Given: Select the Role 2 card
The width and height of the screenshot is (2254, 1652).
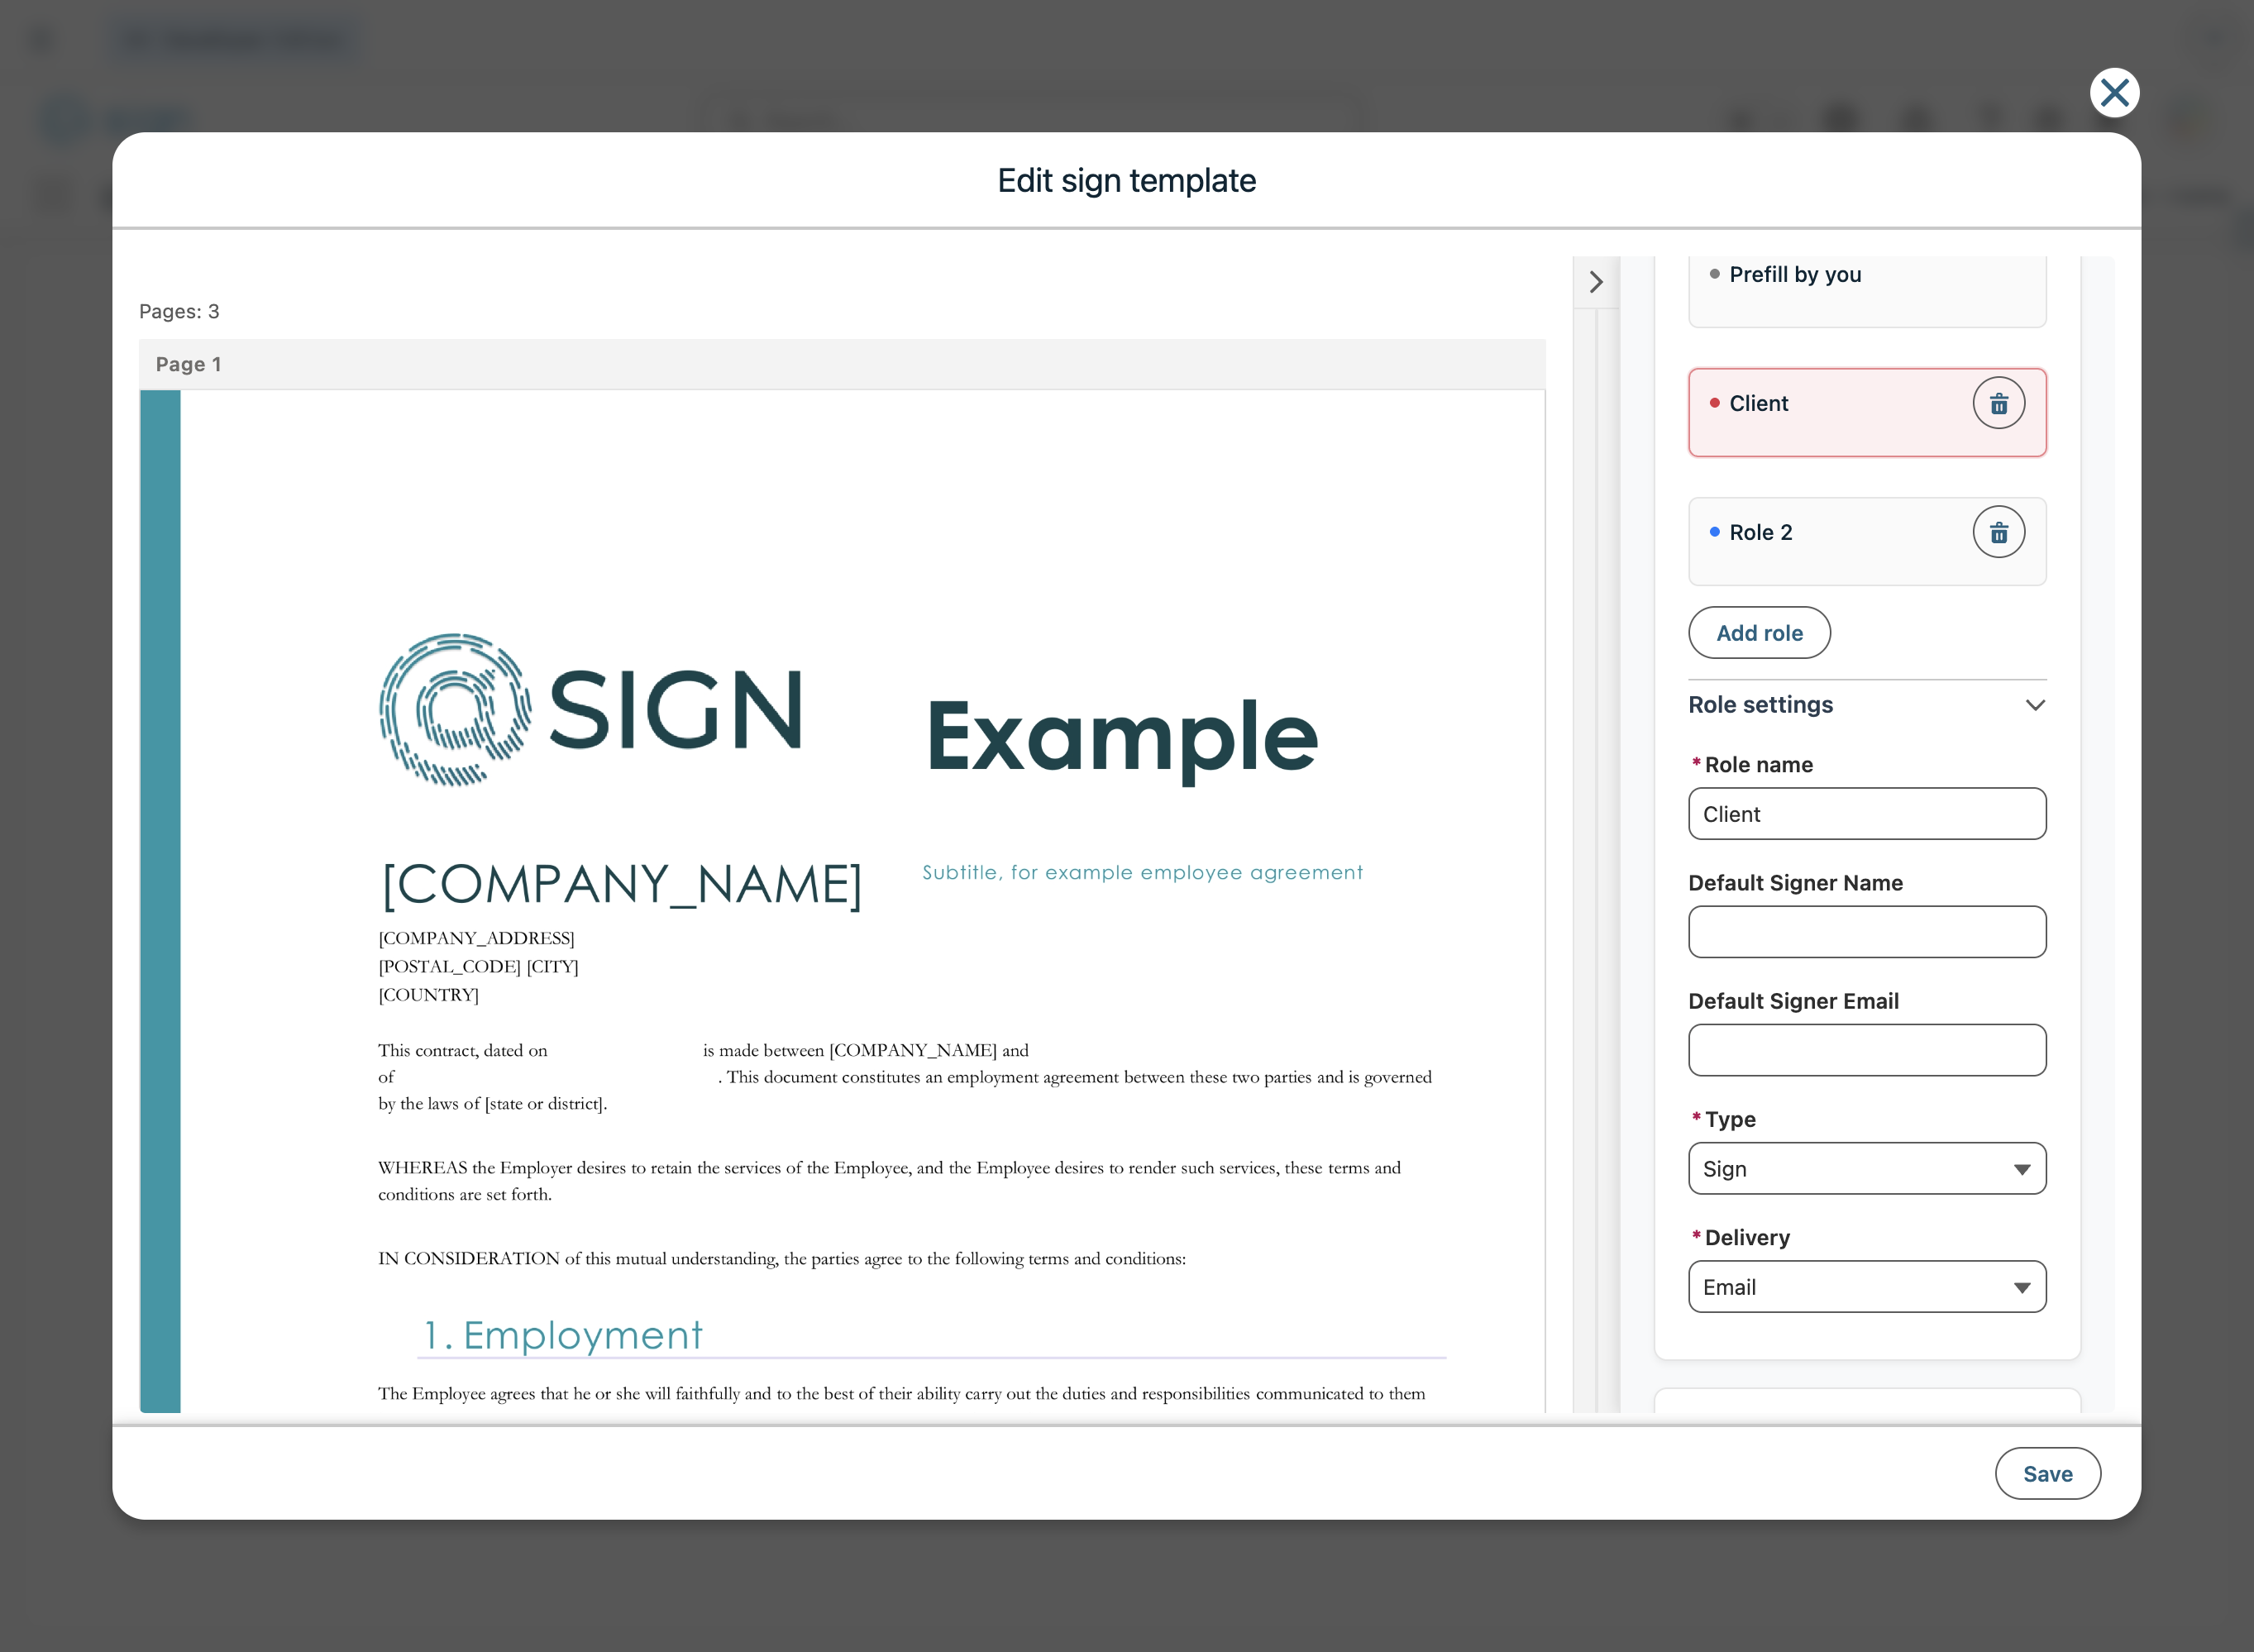Looking at the screenshot, I should coord(1830,542).
